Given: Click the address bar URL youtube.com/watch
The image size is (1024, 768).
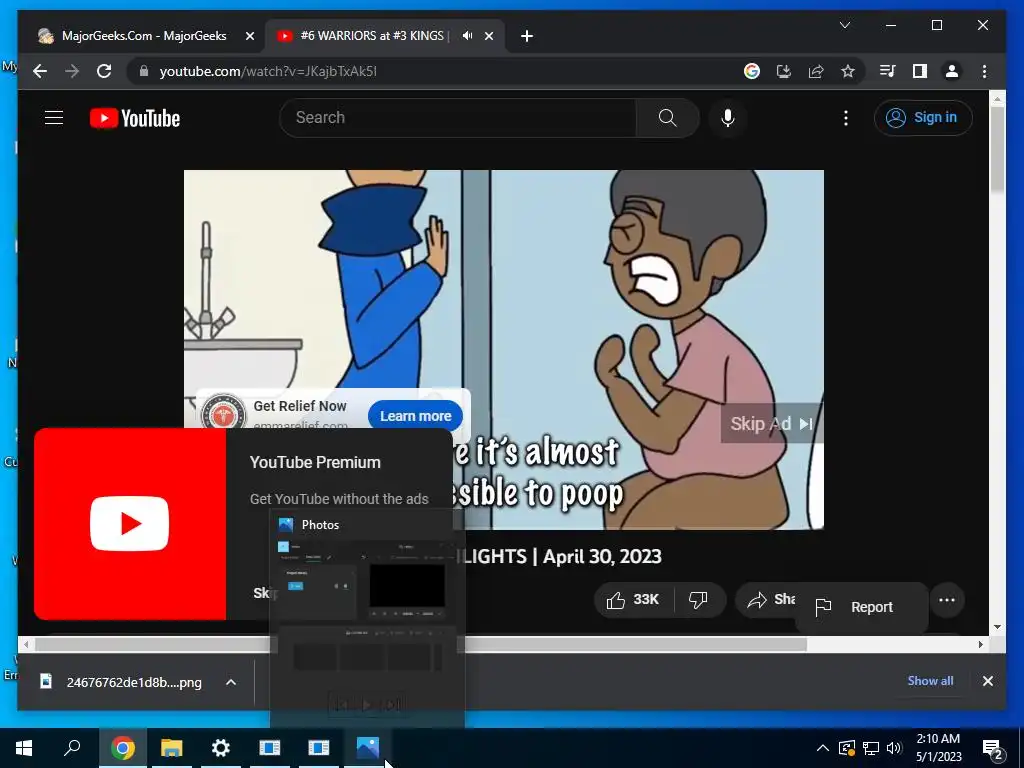Looking at the screenshot, I should tap(268, 71).
